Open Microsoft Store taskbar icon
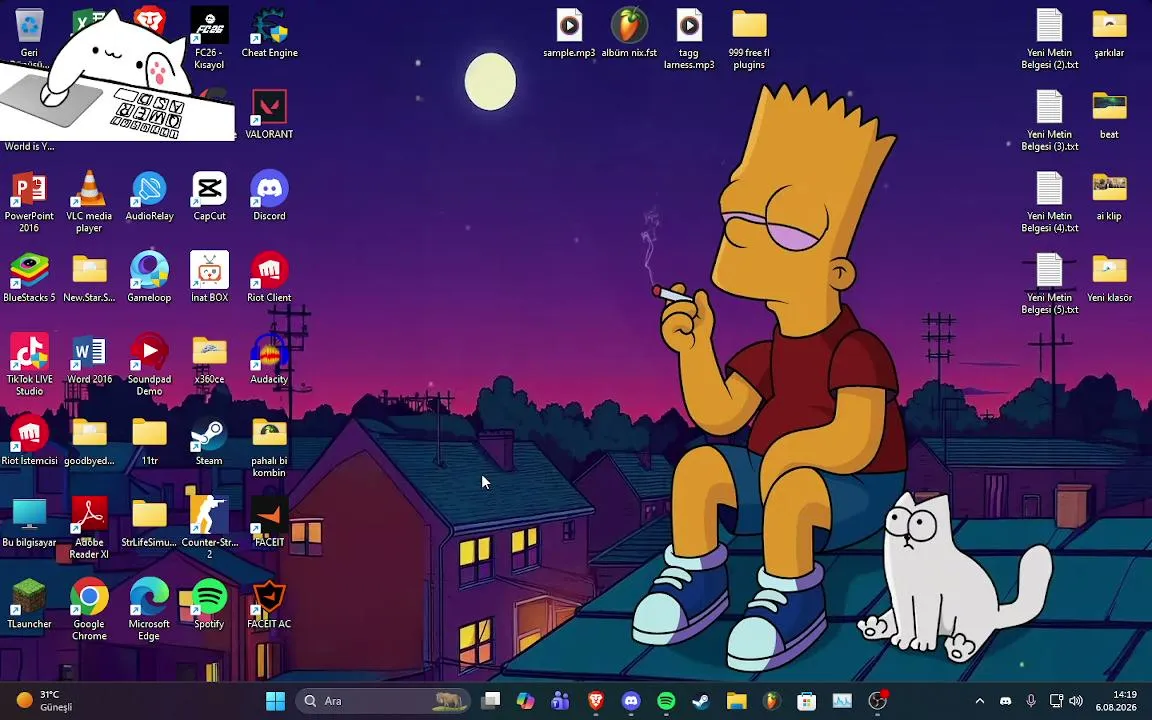Image resolution: width=1152 pixels, height=720 pixels. [807, 701]
